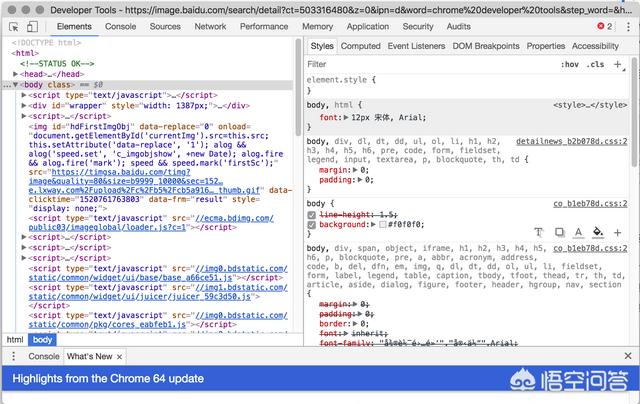
Task: Switch to the Sources panel tab
Action: pyautogui.click(x=165, y=27)
